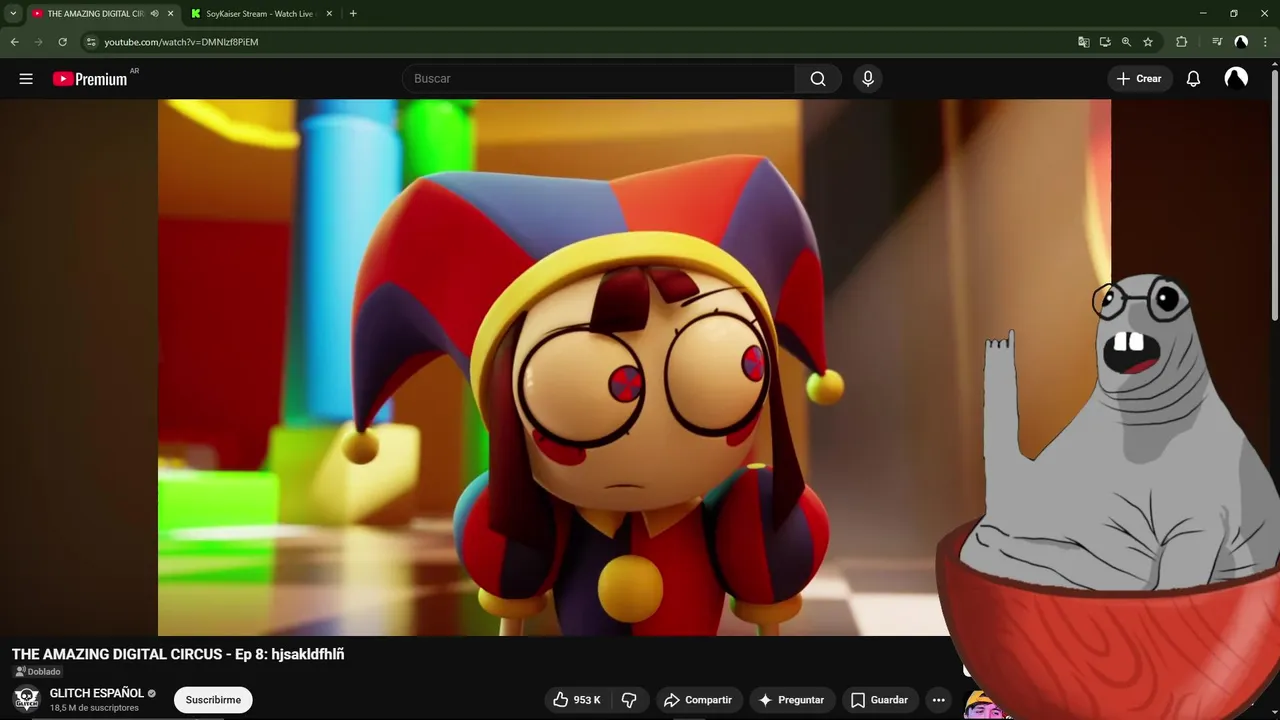Reload the page
The width and height of the screenshot is (1280, 720).
point(62,42)
